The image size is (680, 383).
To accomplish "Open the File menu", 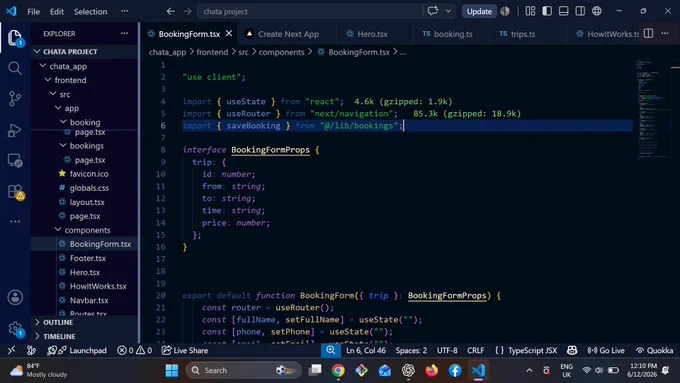I will coord(33,11).
